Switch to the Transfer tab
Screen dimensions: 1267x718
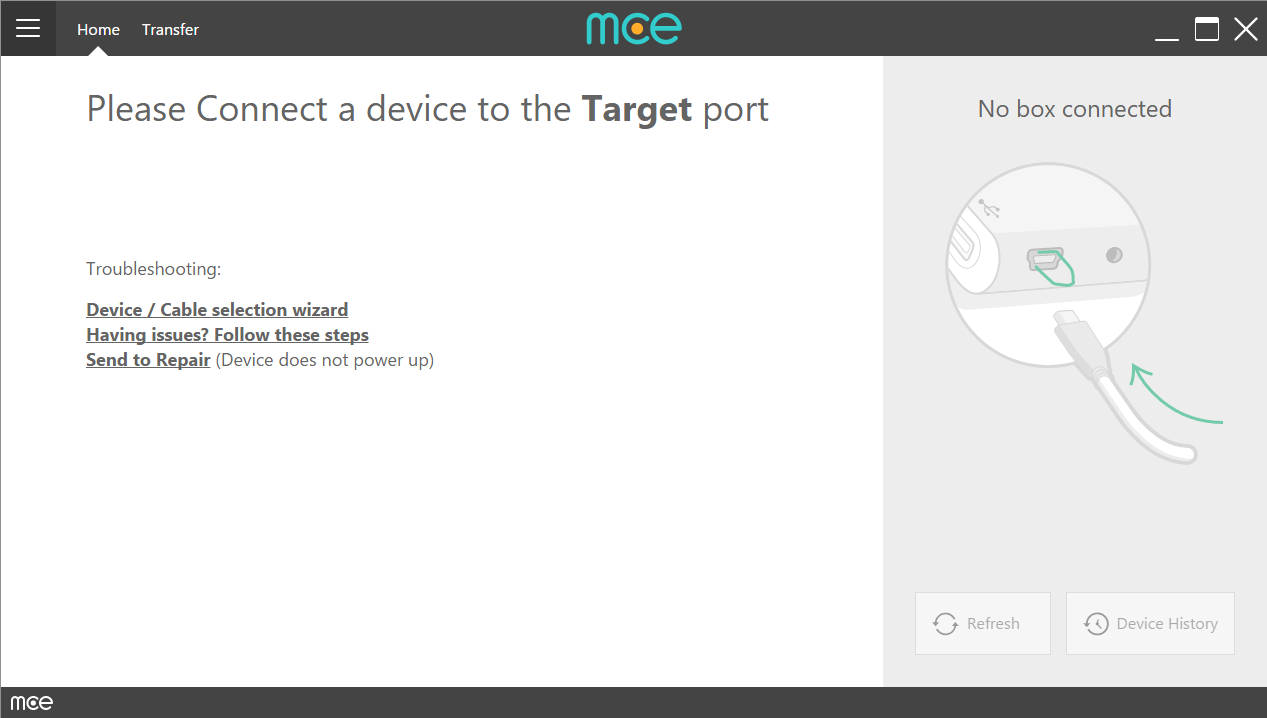[x=170, y=29]
